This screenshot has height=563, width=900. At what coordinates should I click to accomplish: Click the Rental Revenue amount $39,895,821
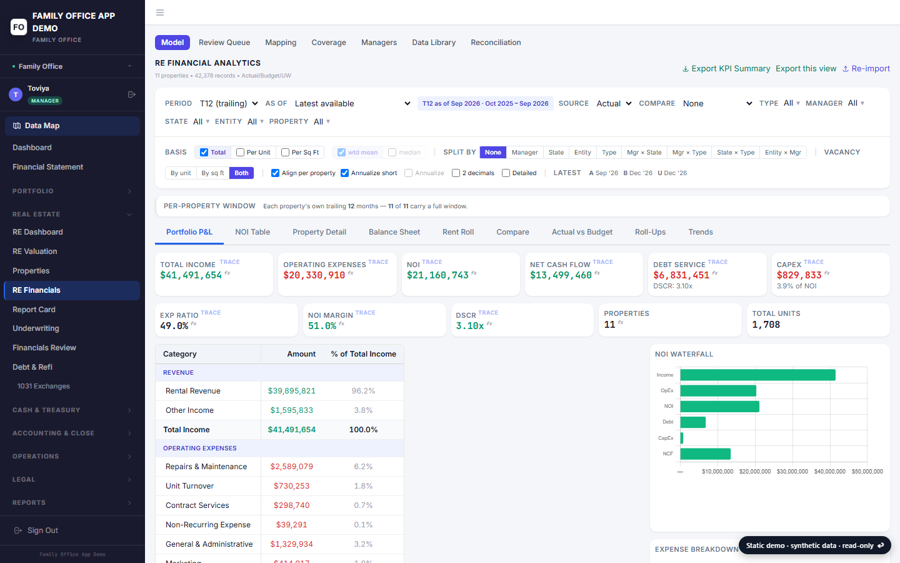coord(292,391)
